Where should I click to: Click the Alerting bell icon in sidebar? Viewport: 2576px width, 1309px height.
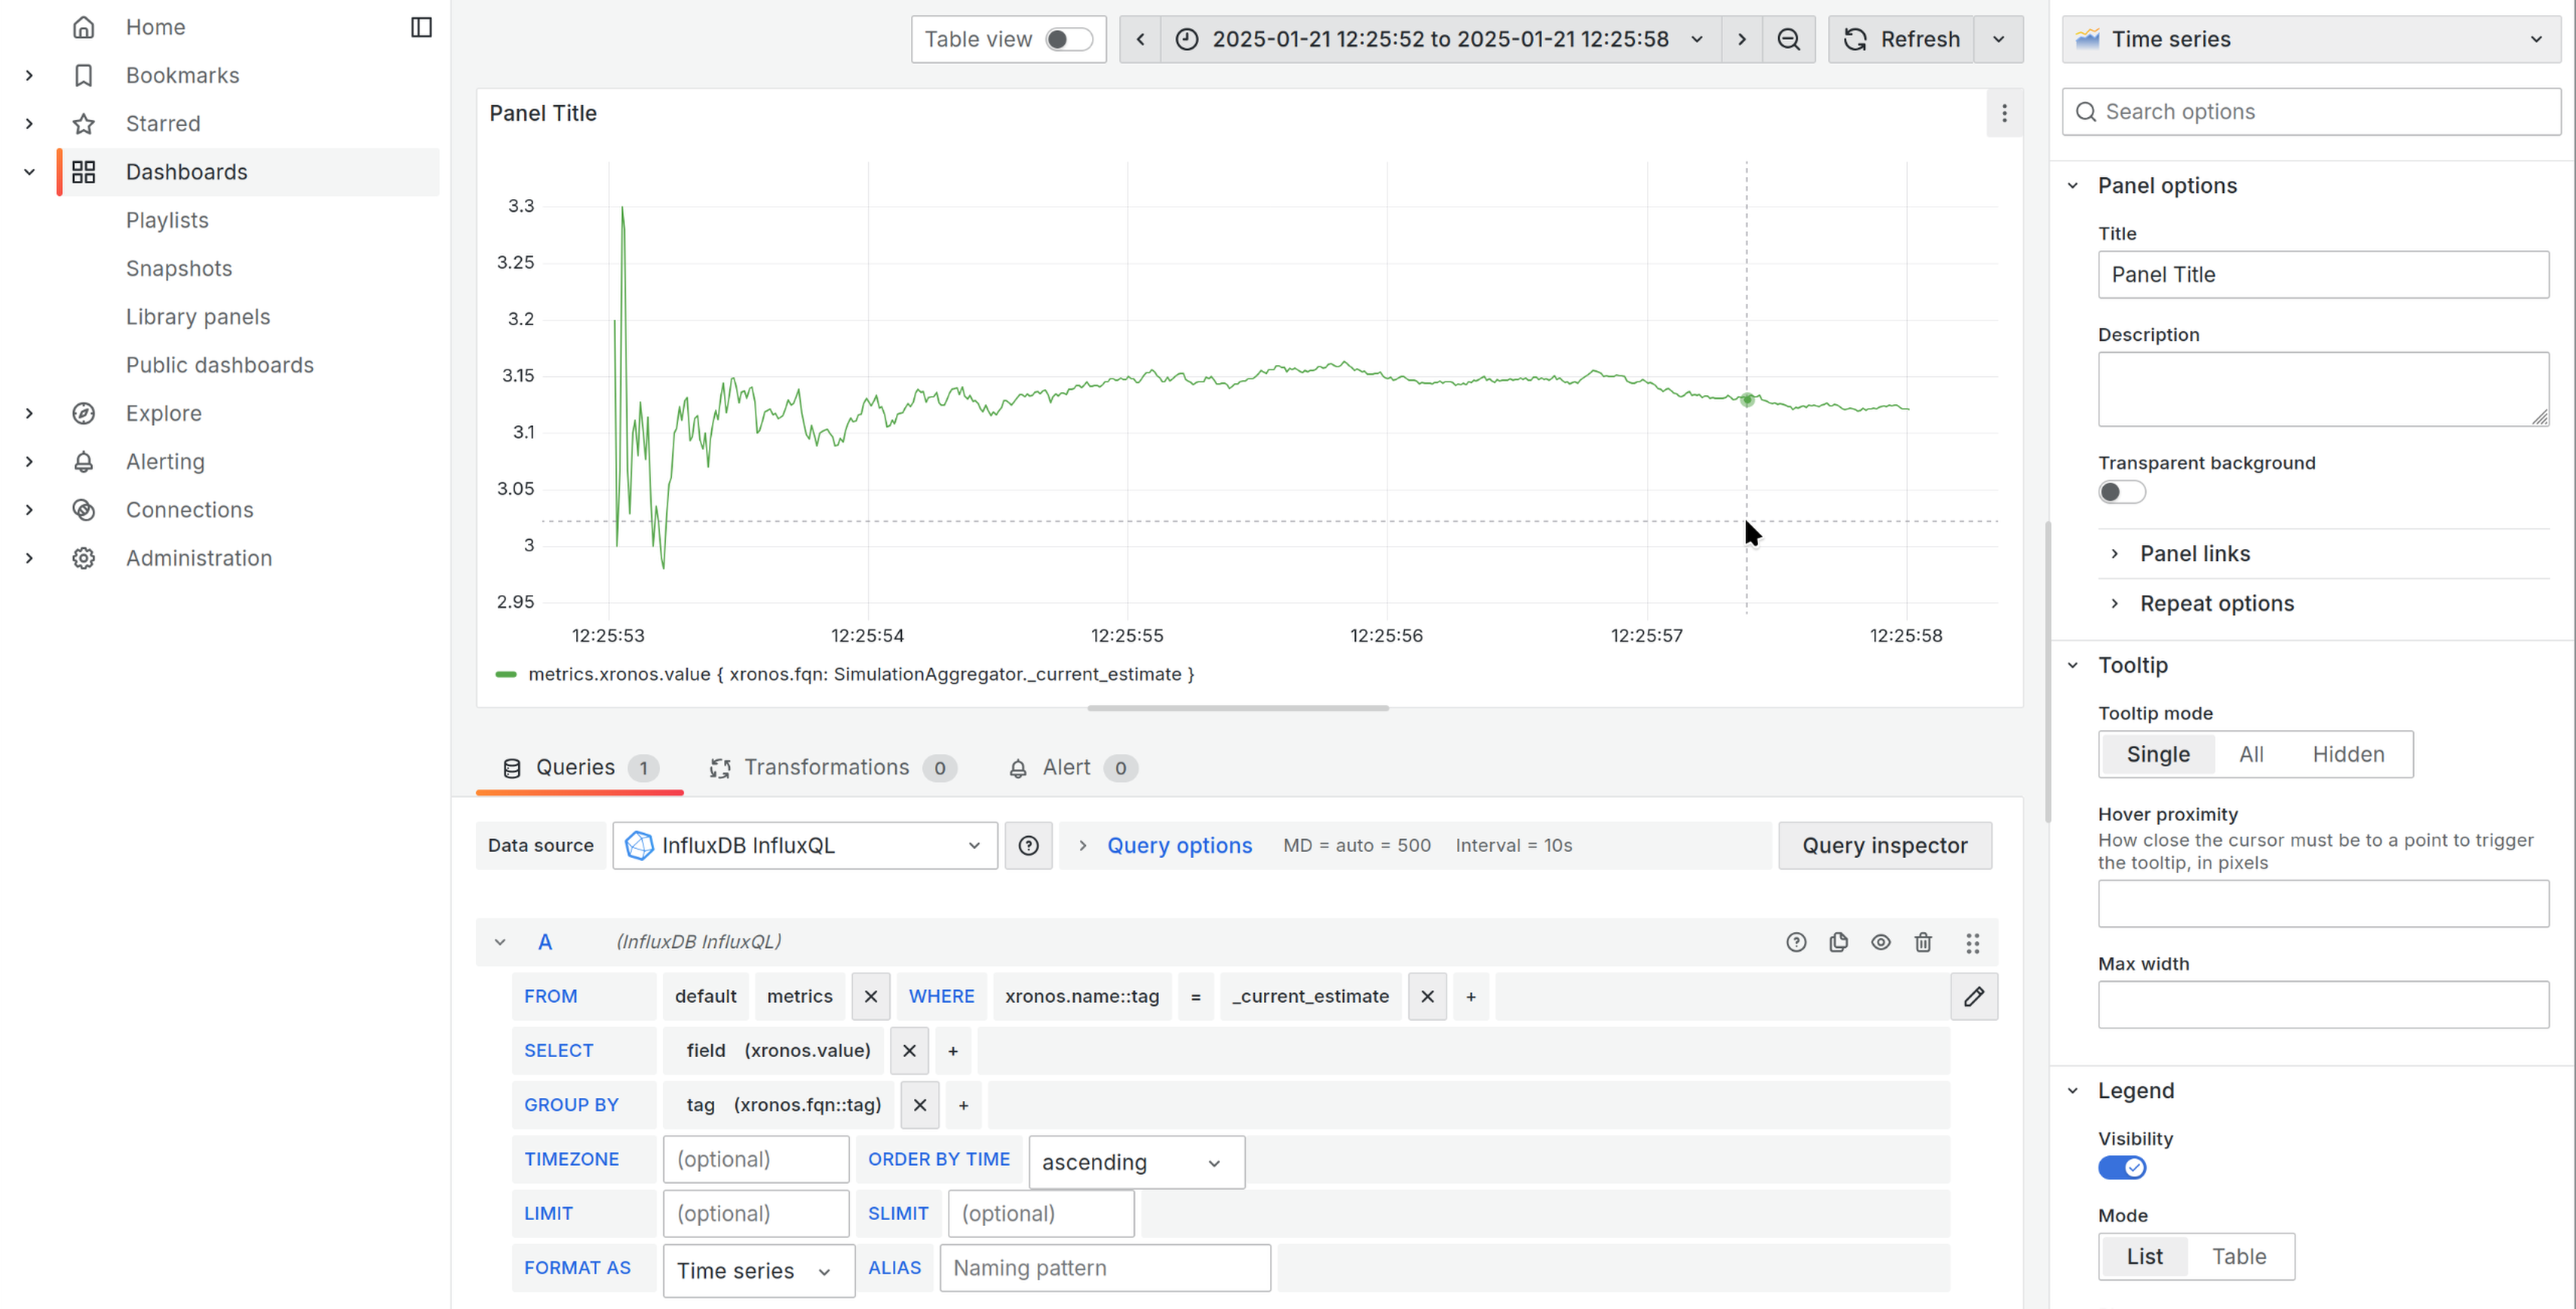click(84, 461)
